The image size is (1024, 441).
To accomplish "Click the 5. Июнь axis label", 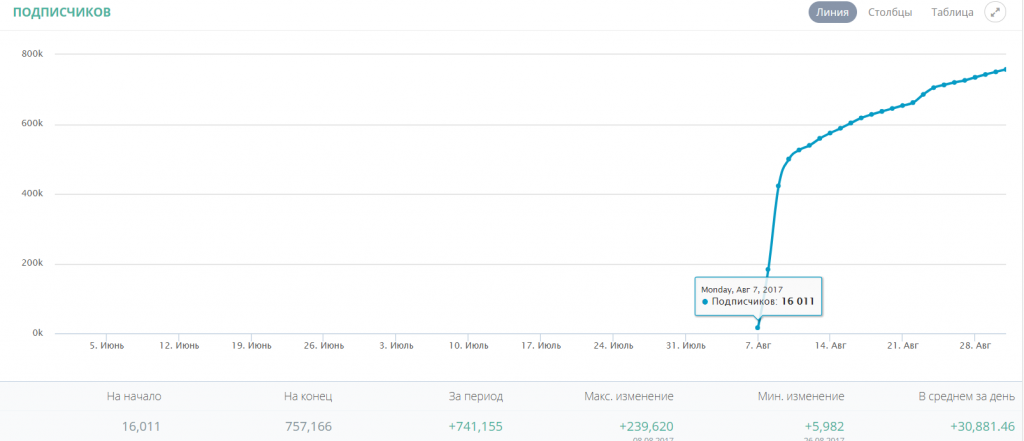I will pyautogui.click(x=106, y=346).
